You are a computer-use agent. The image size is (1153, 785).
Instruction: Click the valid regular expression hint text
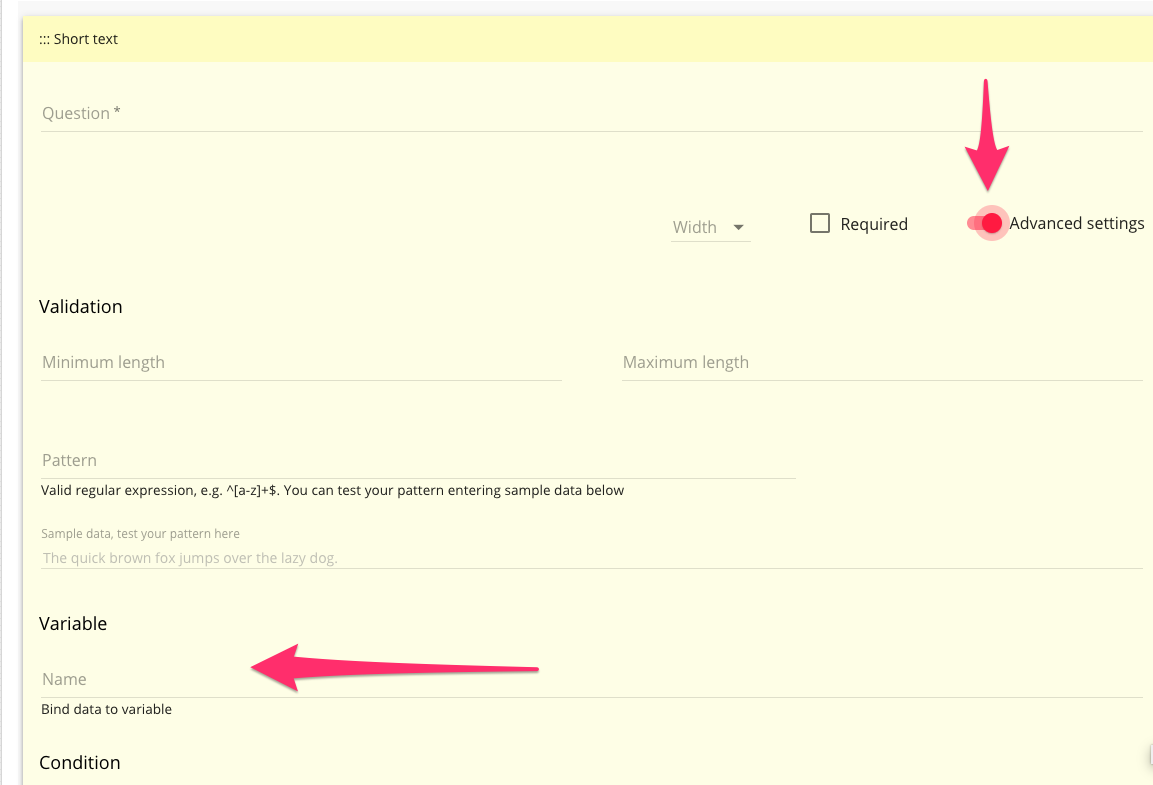pos(332,490)
